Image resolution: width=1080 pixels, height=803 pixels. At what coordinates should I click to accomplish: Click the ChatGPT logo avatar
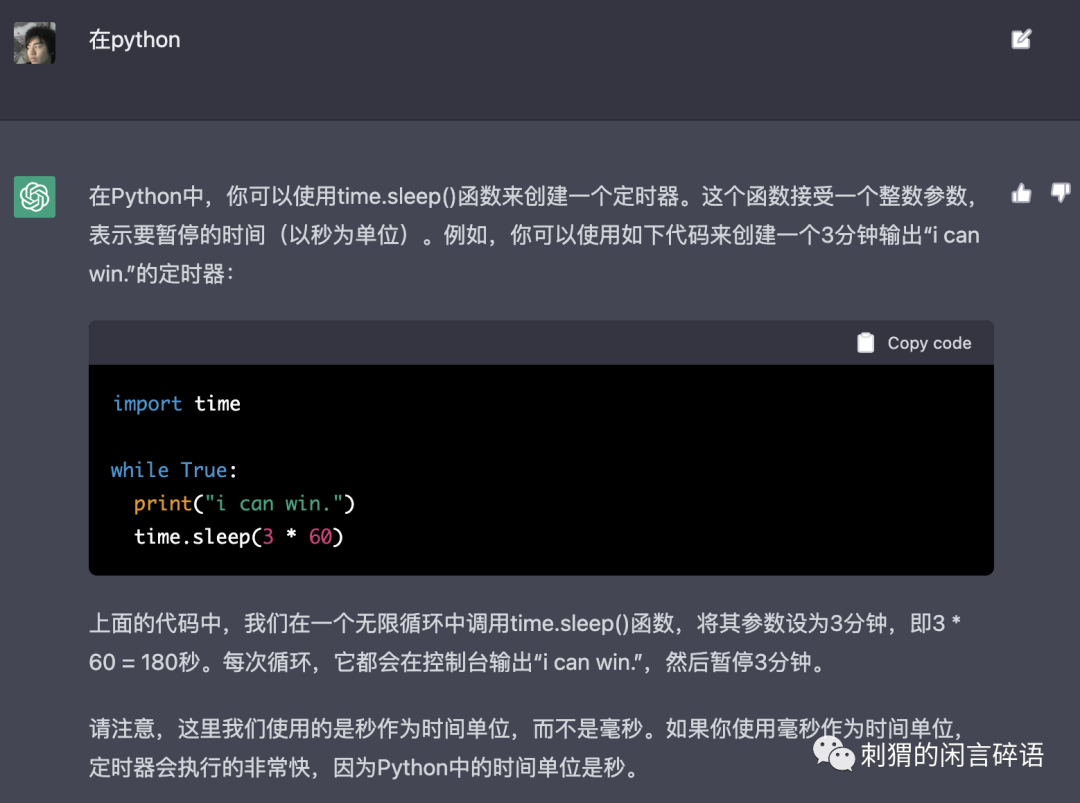click(x=35, y=197)
